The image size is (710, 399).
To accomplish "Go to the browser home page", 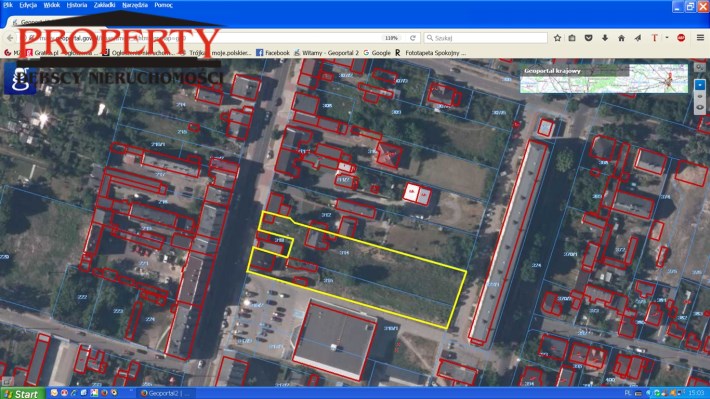I will click(x=621, y=38).
